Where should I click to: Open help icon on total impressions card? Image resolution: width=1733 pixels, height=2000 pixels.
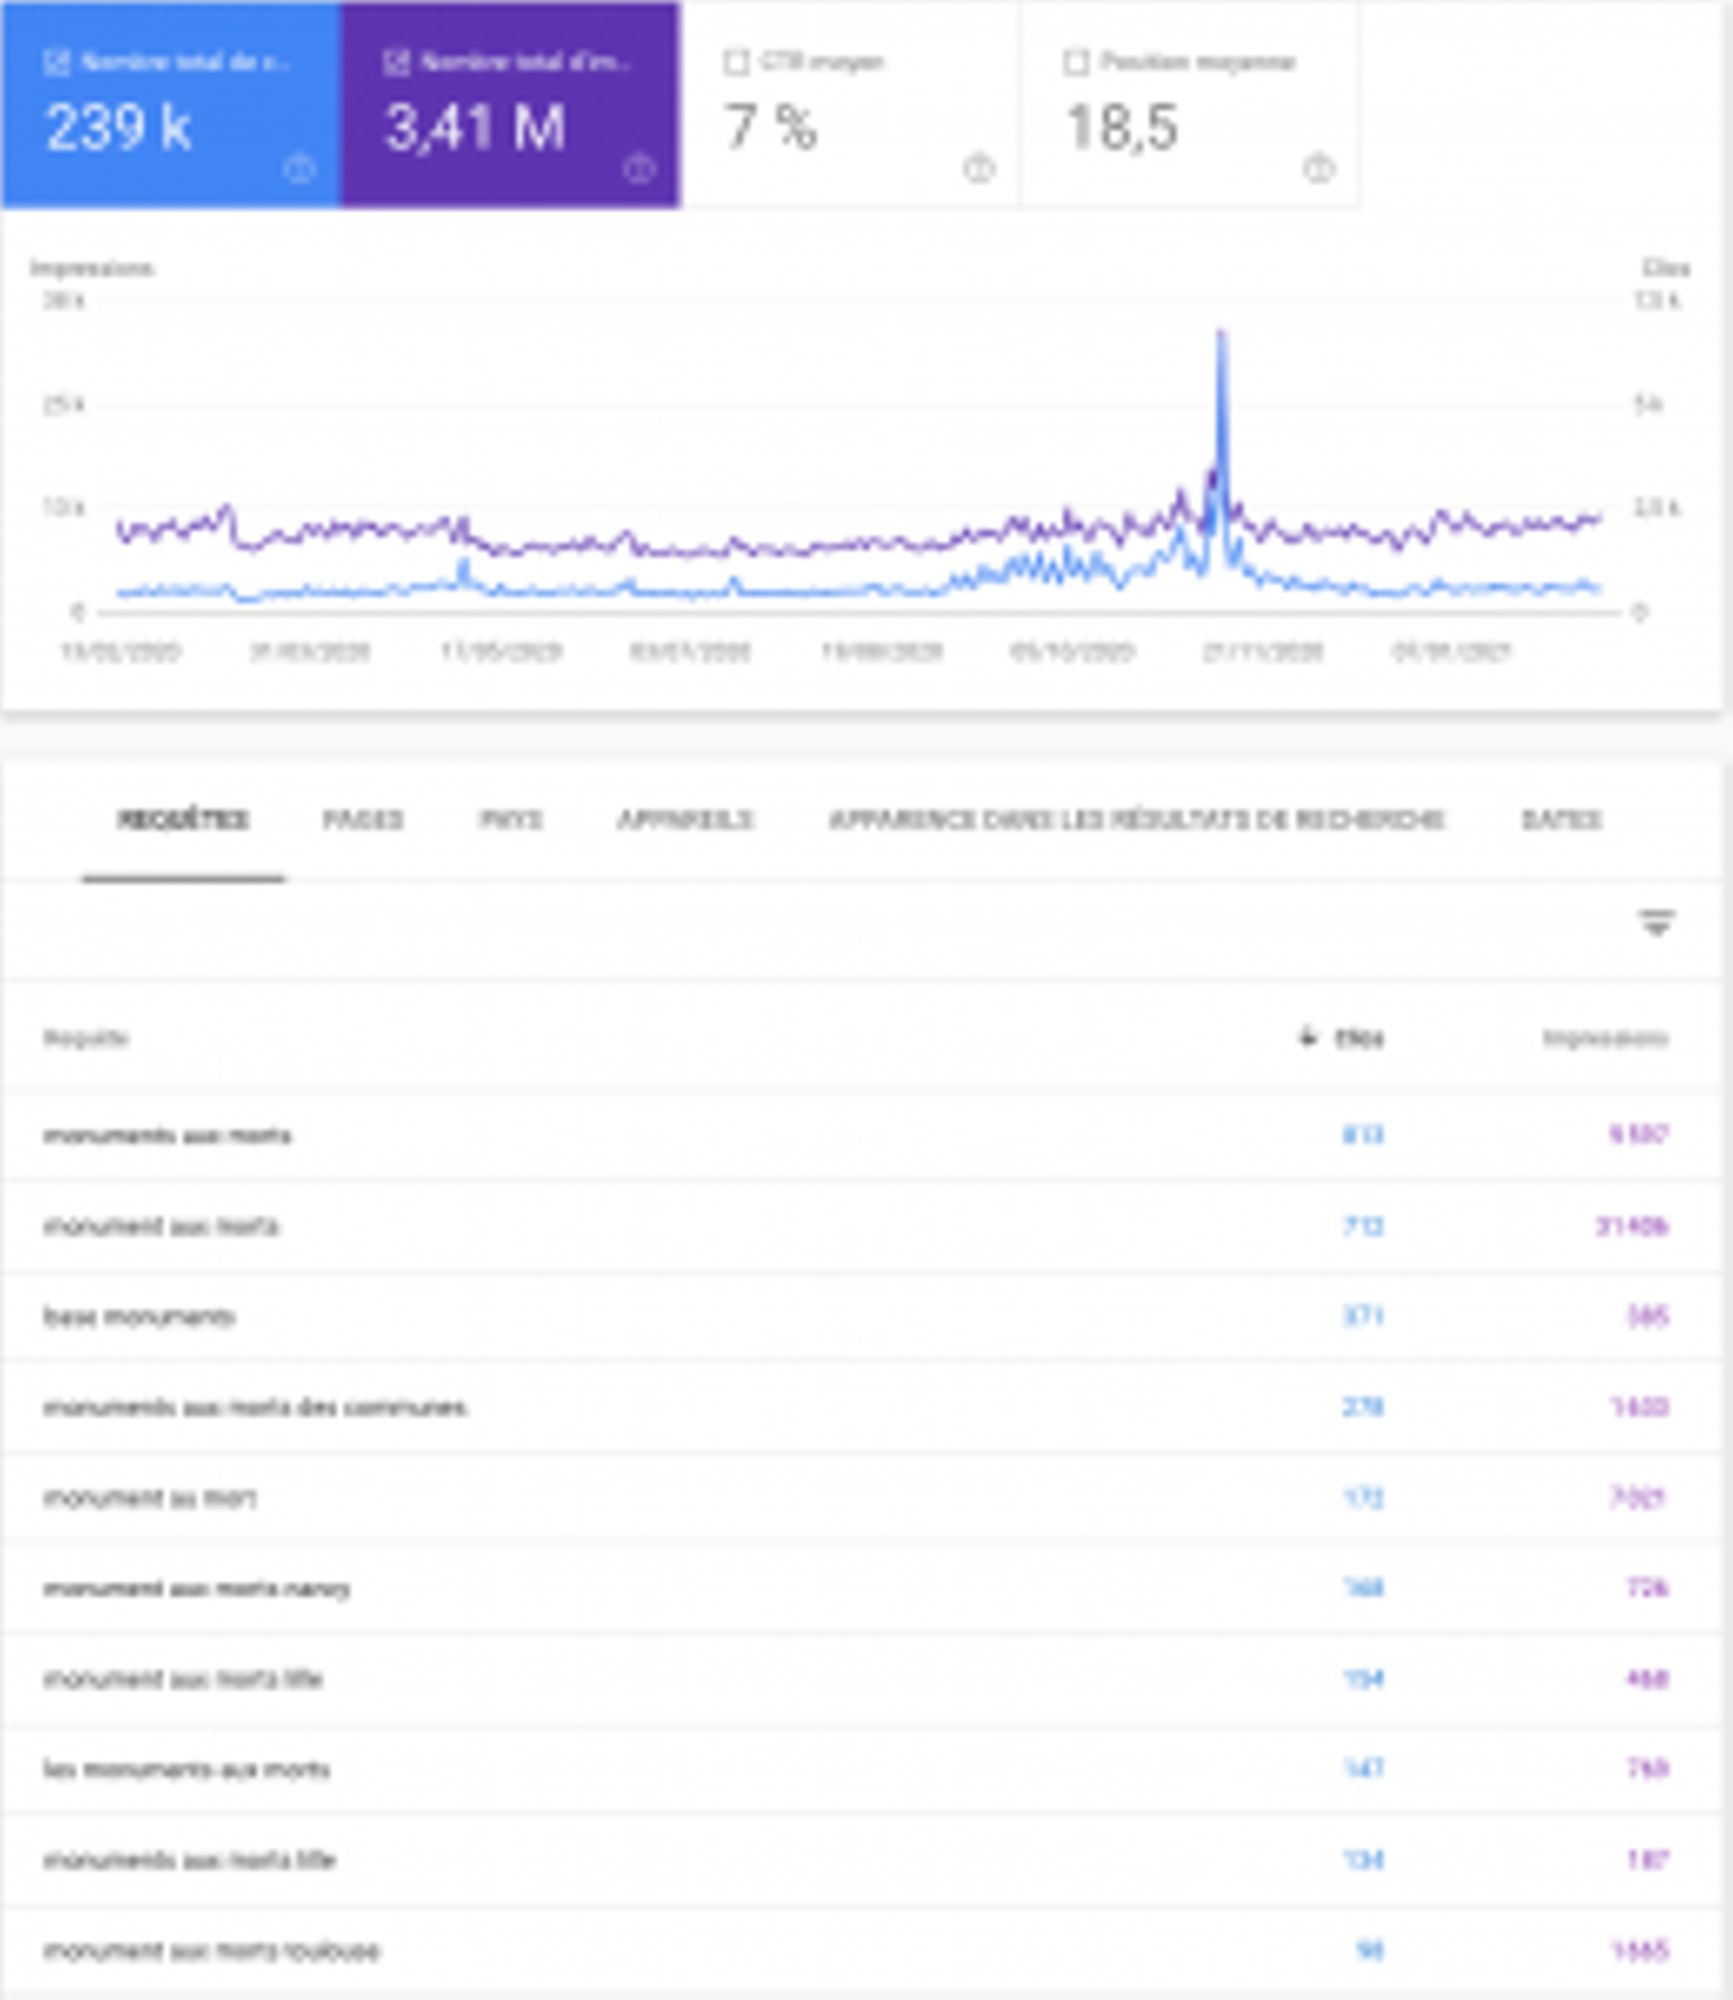[639, 169]
